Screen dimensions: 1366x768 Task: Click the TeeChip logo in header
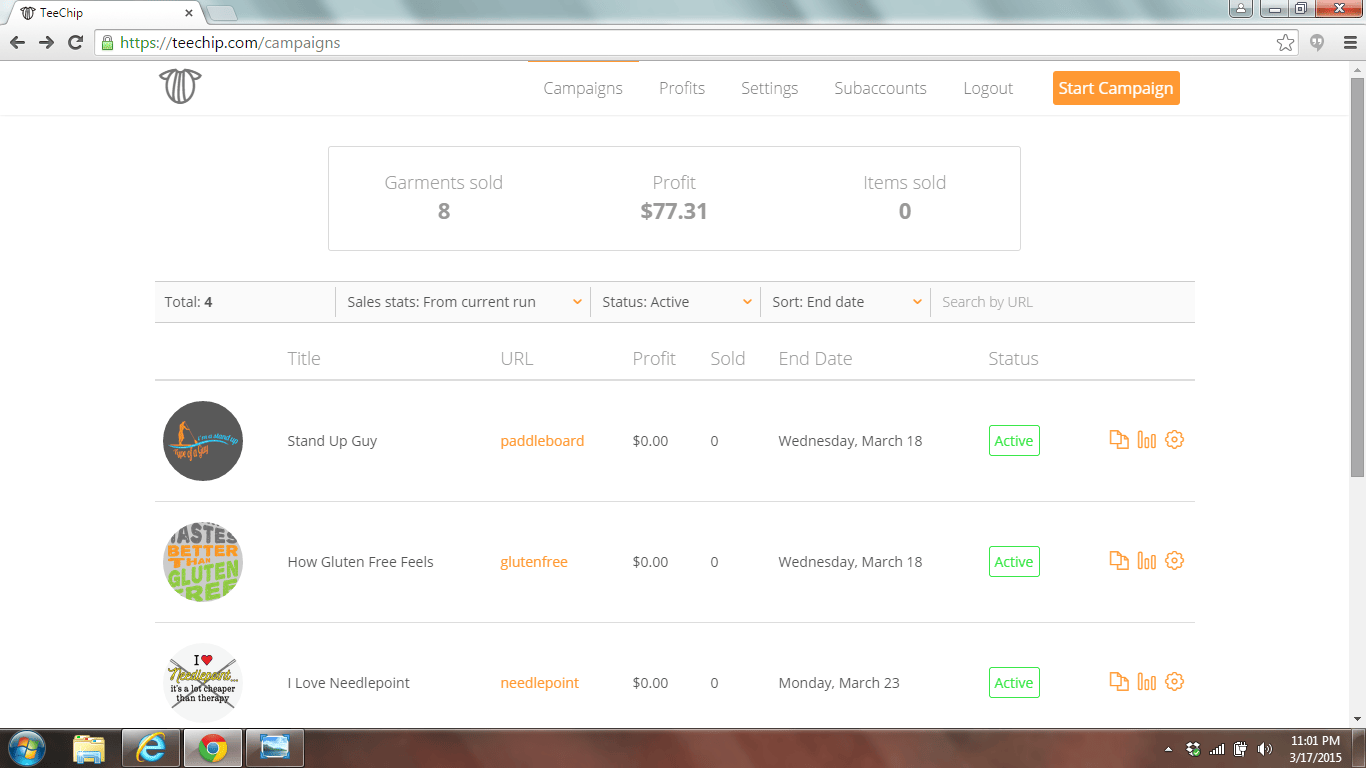click(180, 87)
